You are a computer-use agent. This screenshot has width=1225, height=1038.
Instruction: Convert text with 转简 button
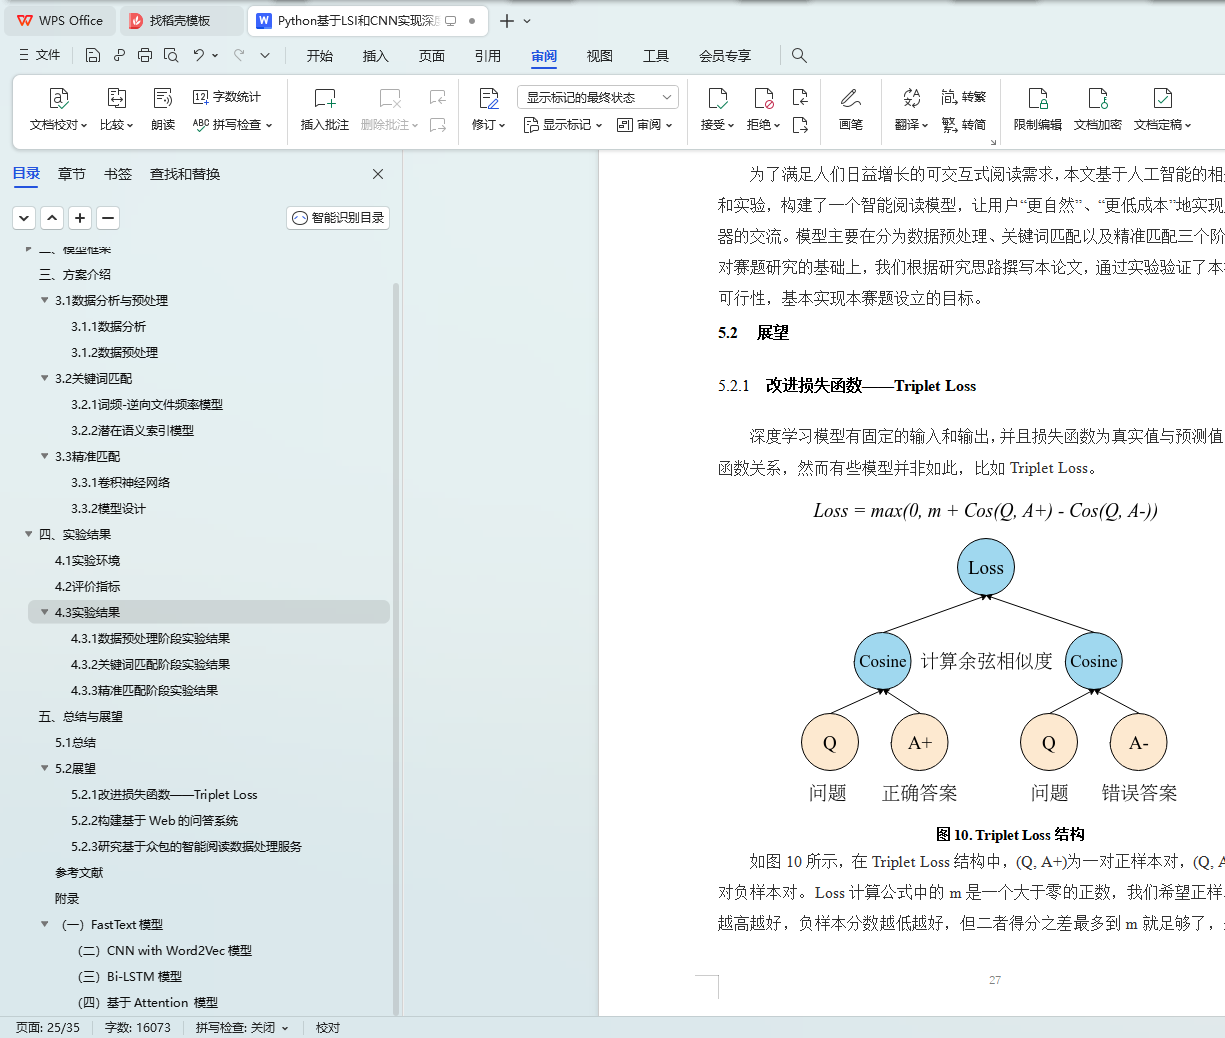tap(964, 125)
